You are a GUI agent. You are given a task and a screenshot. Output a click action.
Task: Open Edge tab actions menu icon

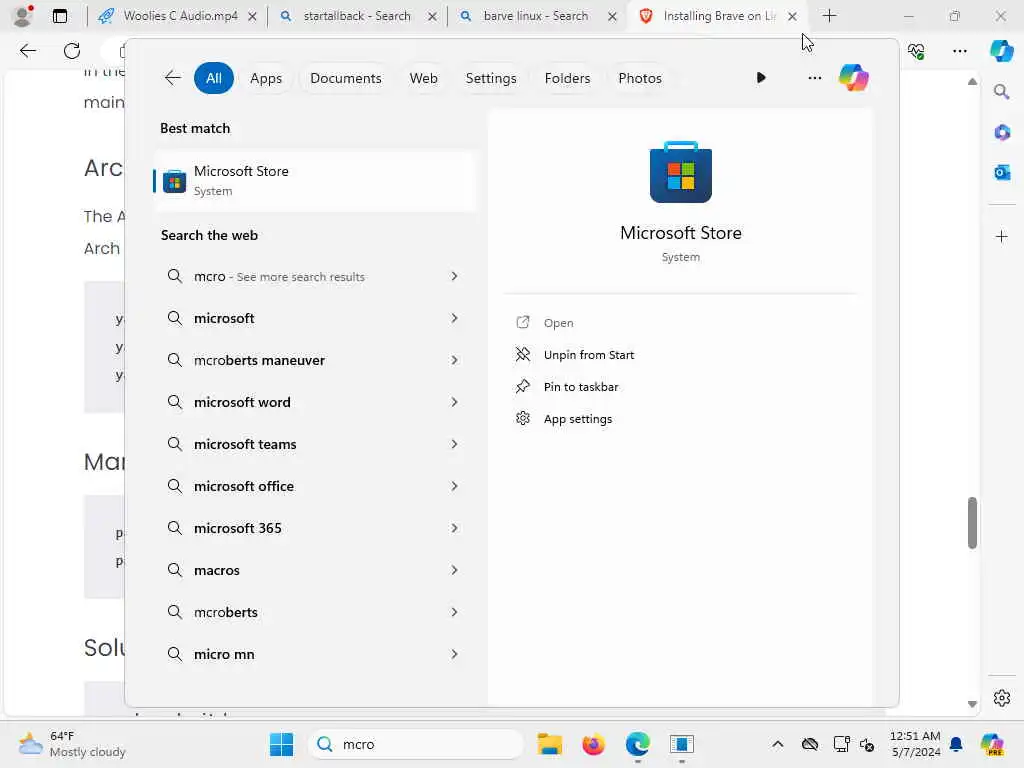click(59, 16)
